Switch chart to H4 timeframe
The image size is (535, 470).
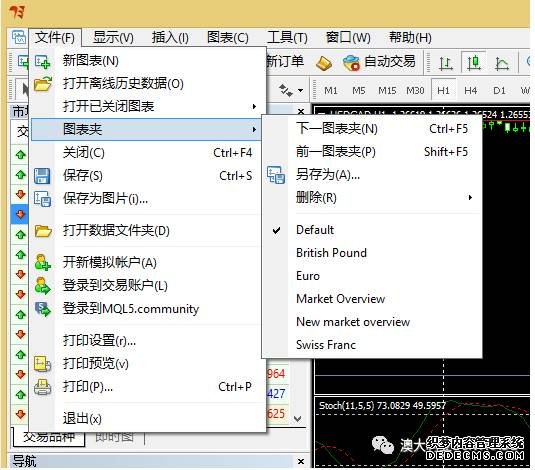tap(470, 90)
